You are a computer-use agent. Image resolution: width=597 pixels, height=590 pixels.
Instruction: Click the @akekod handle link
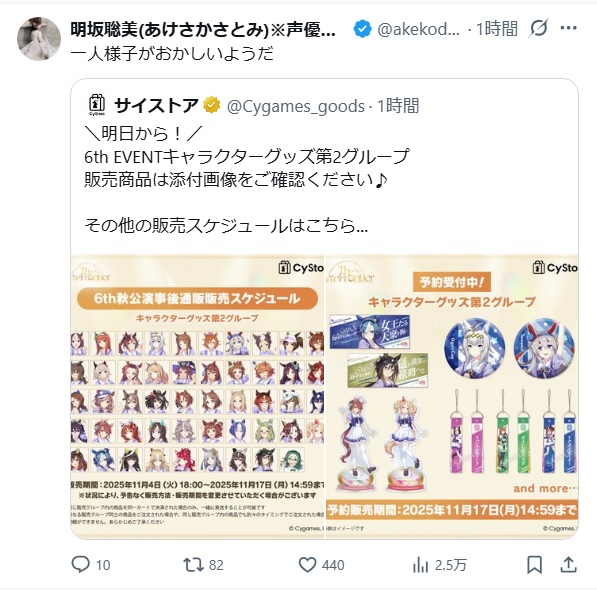pyautogui.click(x=418, y=29)
